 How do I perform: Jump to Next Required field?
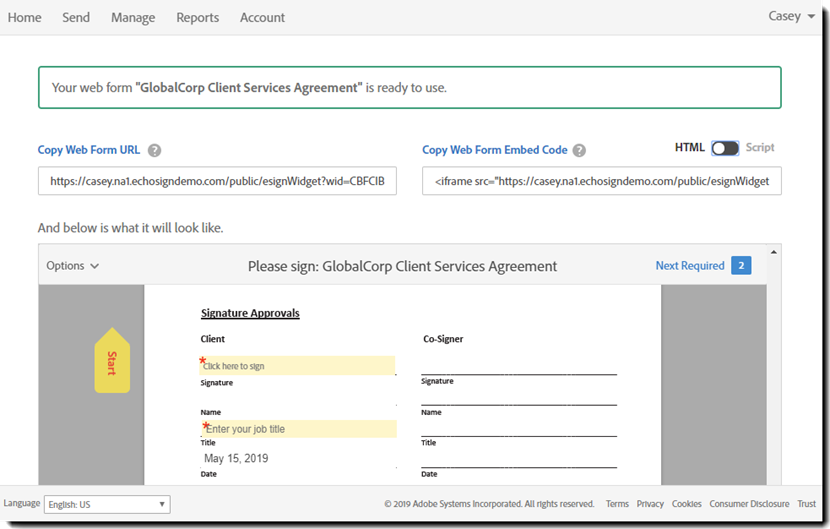tap(690, 266)
